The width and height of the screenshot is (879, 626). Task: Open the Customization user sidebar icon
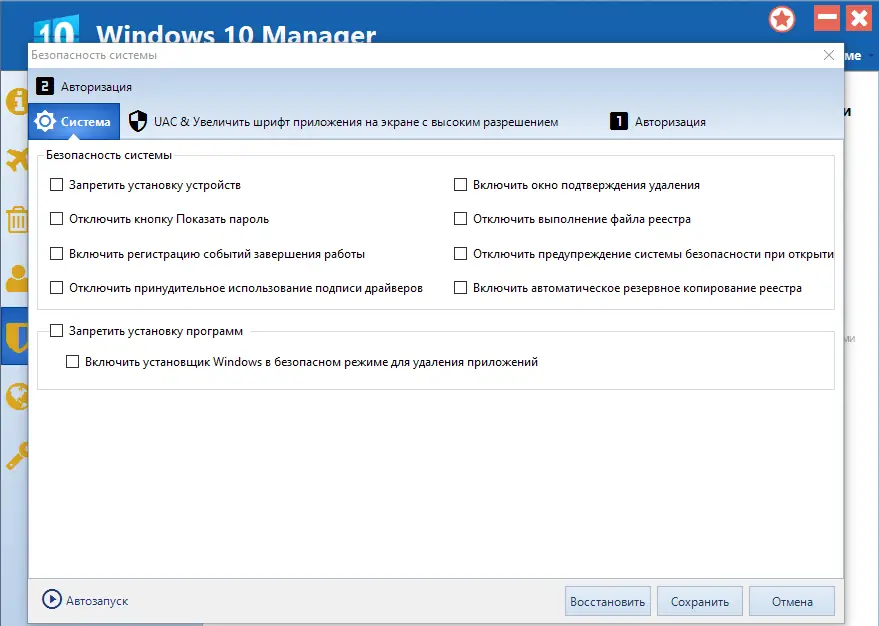pos(16,278)
